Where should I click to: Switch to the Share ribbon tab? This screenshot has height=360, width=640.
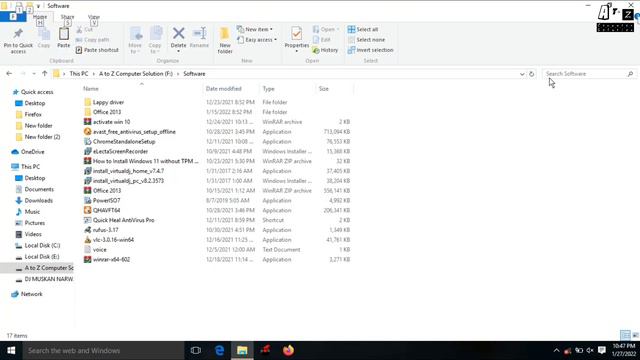point(67,17)
